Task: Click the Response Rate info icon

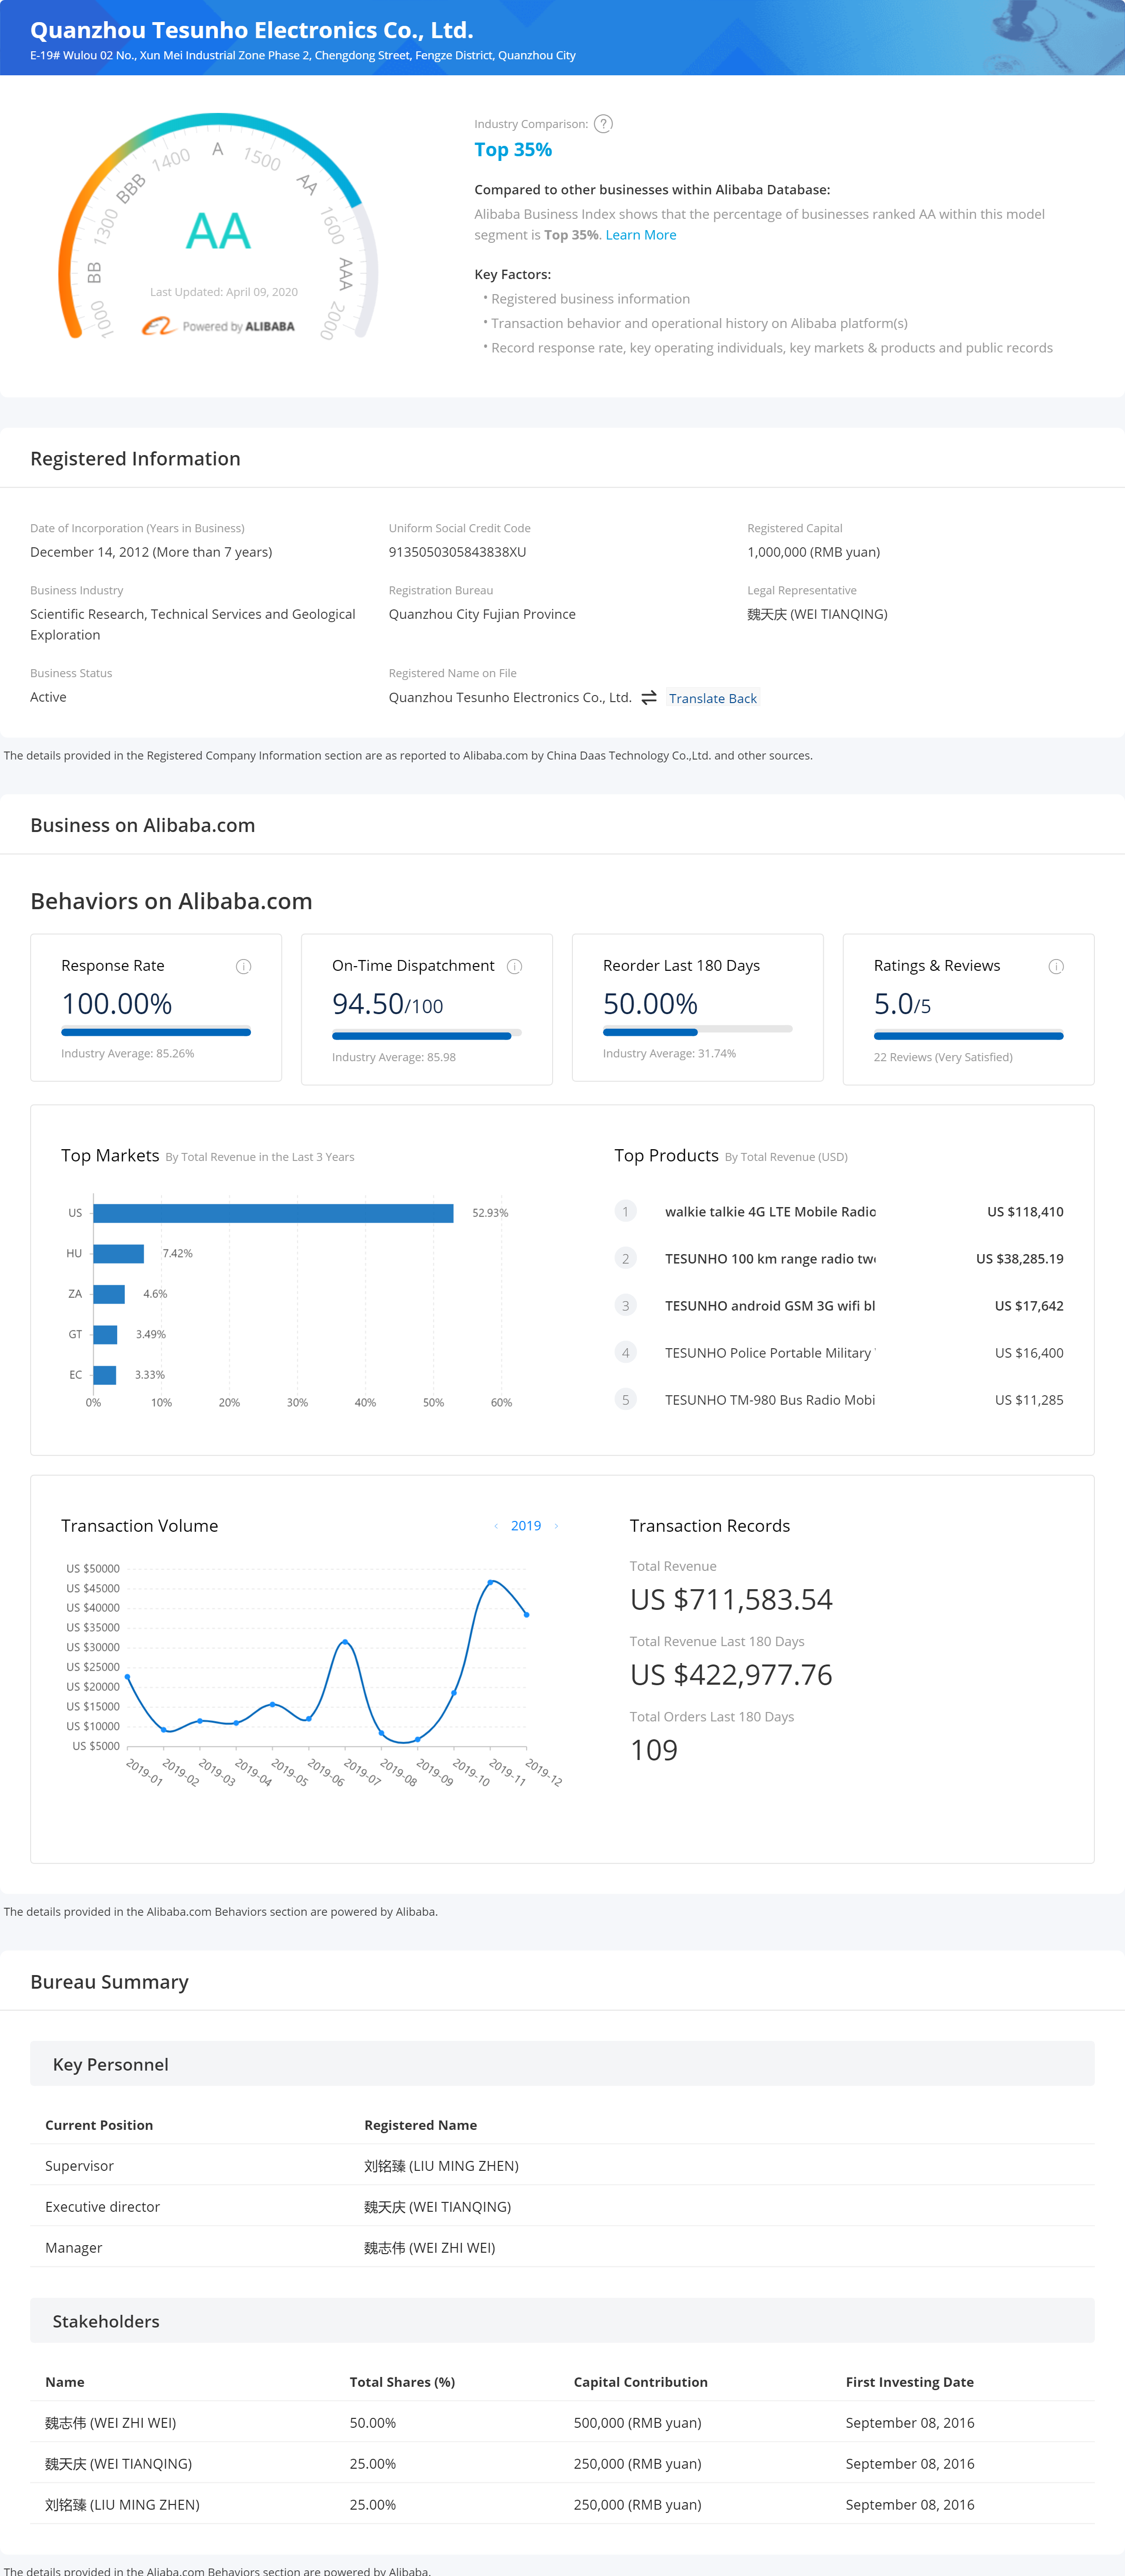Action: pos(243,966)
